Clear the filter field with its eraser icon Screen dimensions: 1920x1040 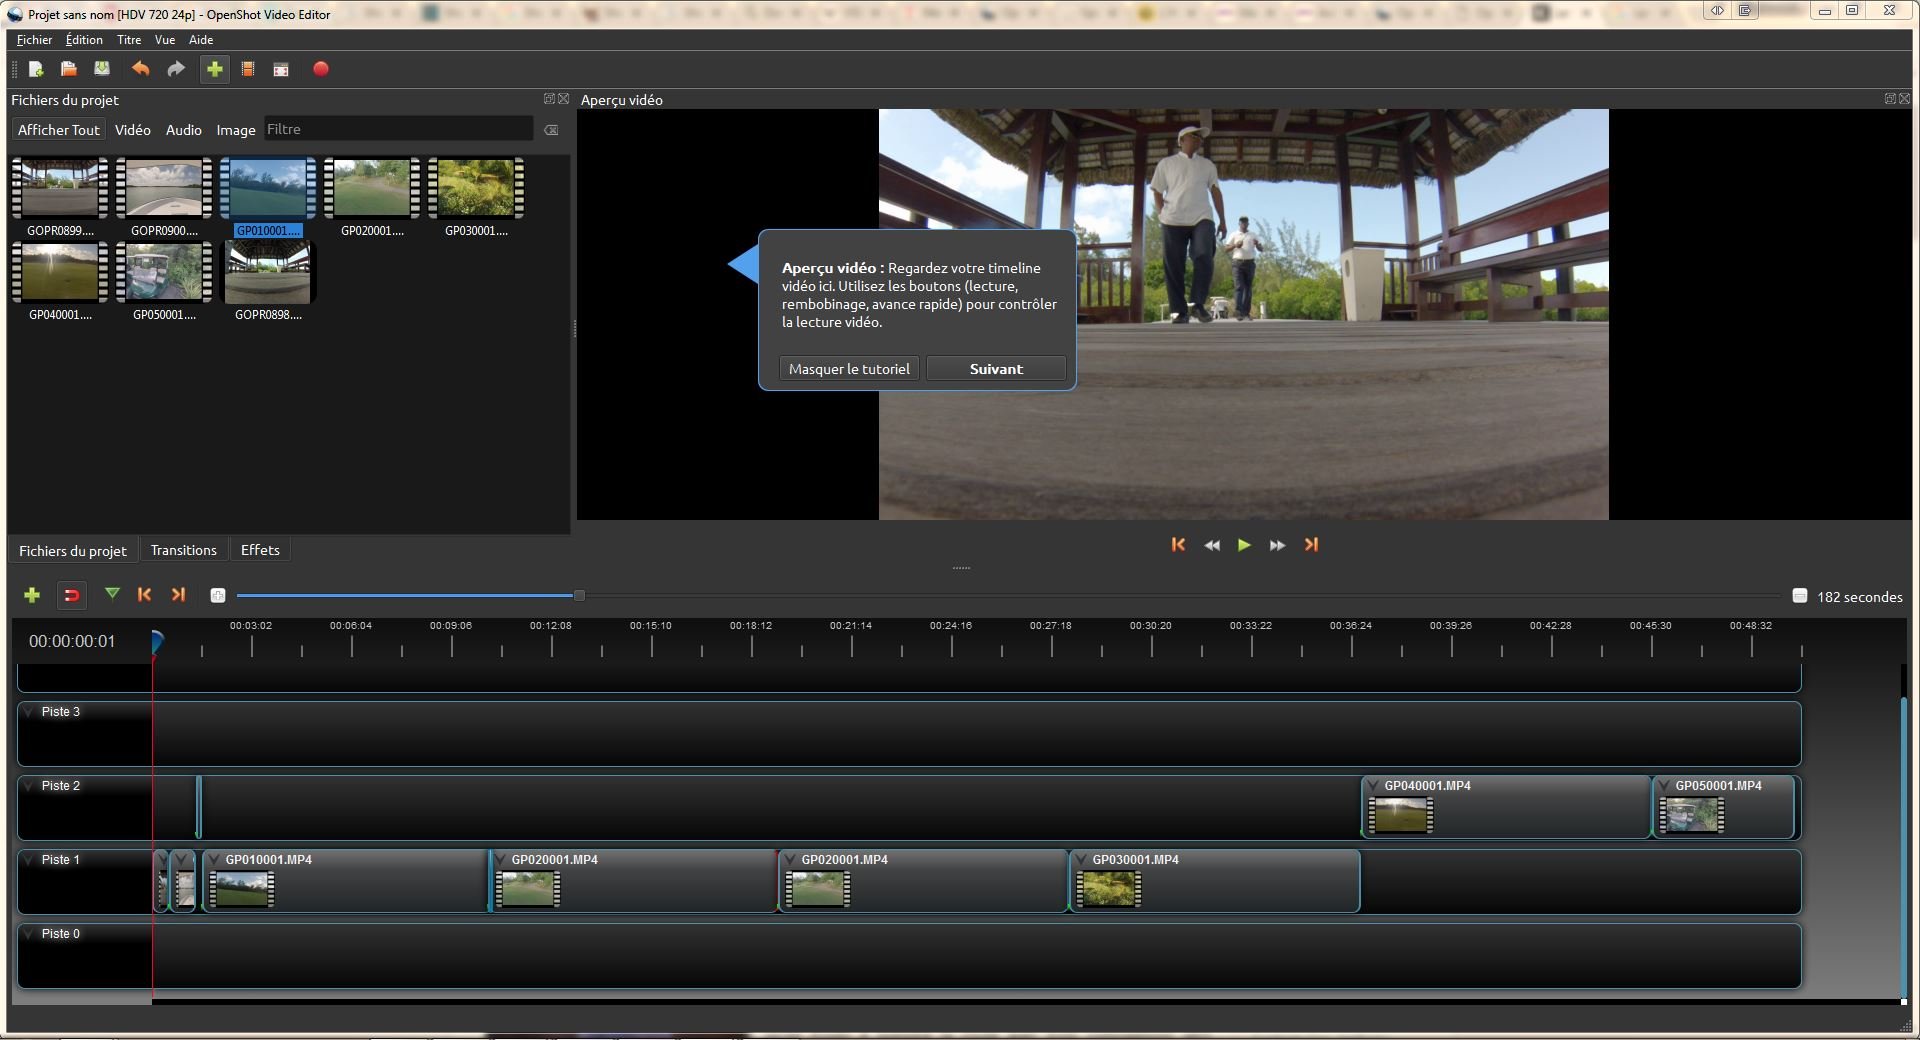tap(551, 130)
